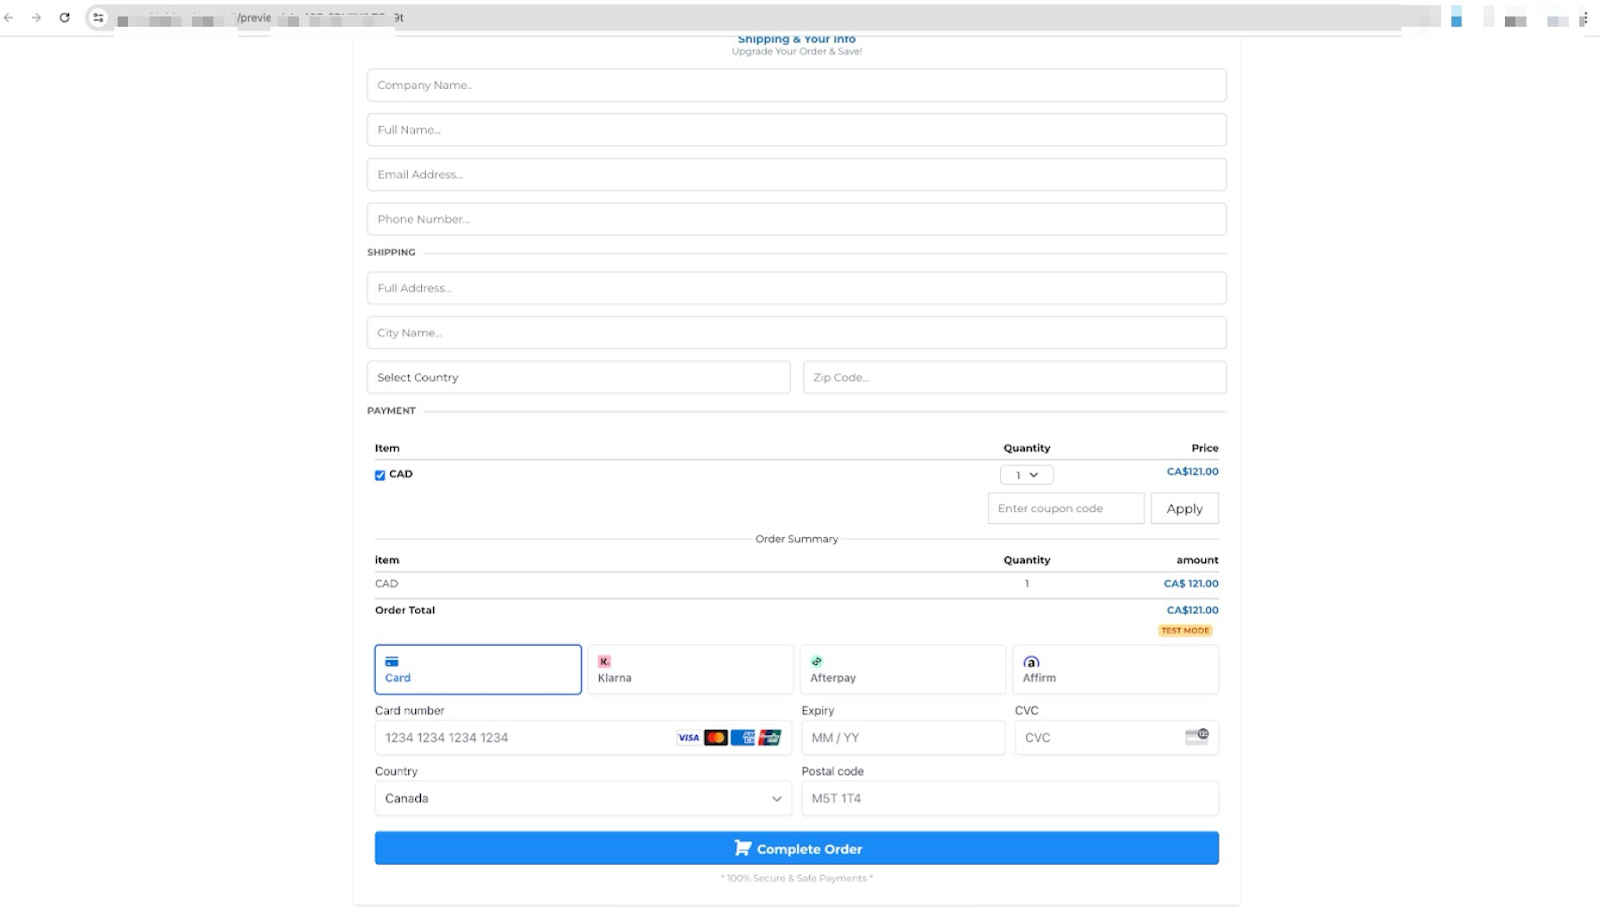Viewport: 1600px width, 908px height.
Task: Click the browser forward arrow
Action: point(36,18)
